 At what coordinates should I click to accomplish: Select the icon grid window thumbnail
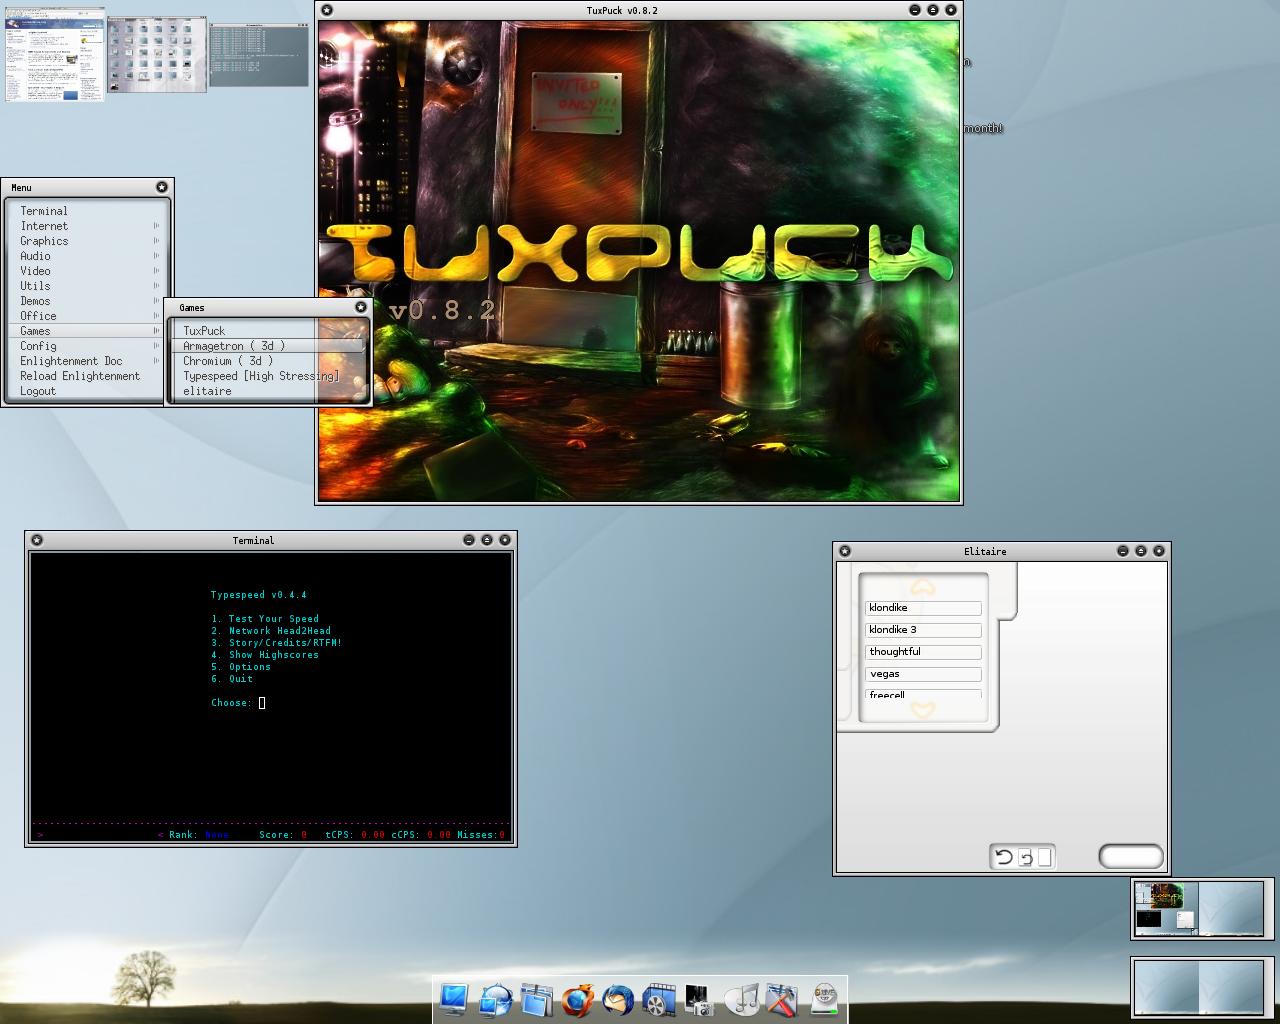pyautogui.click(x=157, y=55)
